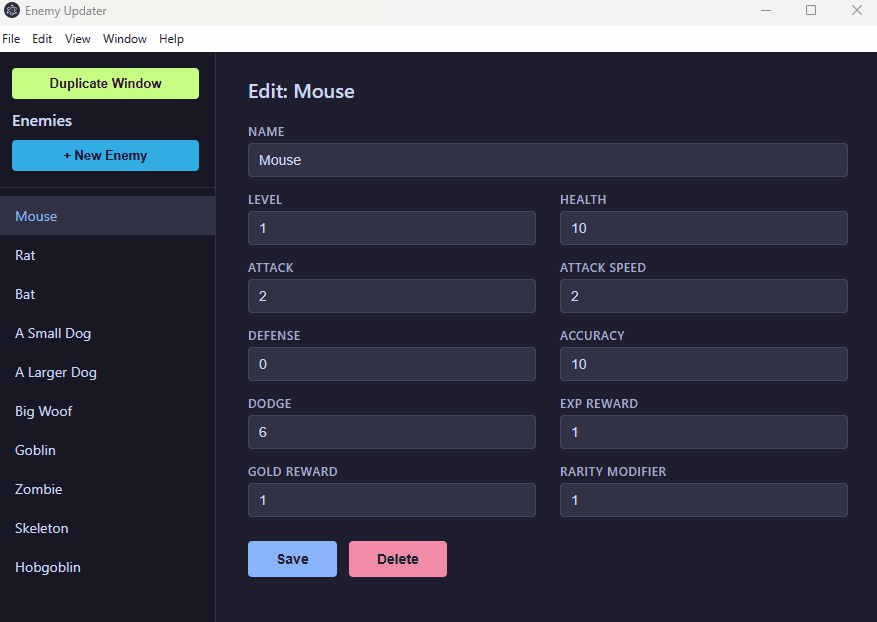Click the GOLD REWARD input field

coord(391,500)
